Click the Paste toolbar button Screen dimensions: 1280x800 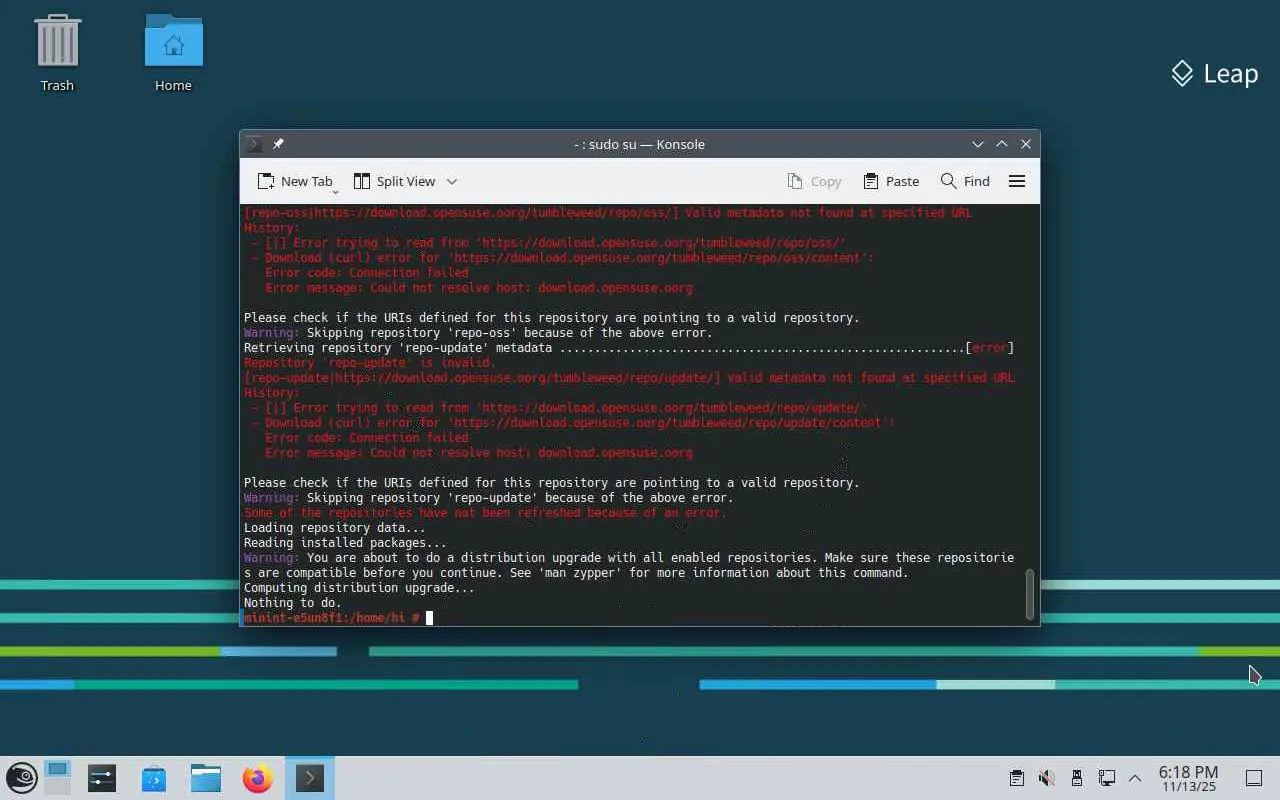(891, 181)
